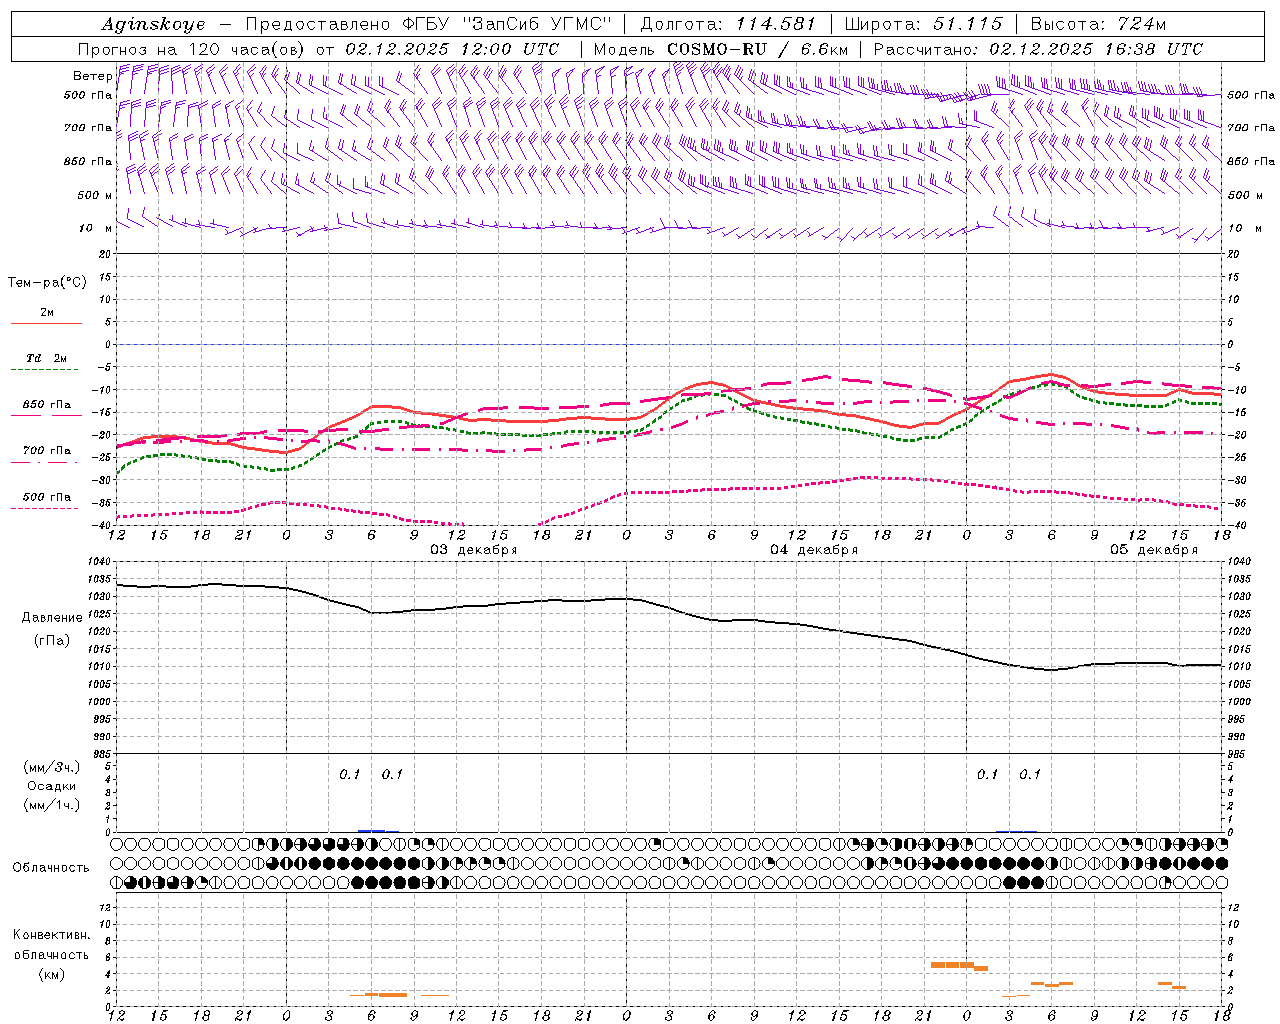This screenshot has height=1024, width=1280.
Task: Click the Долгота: 114.581 value
Action: tap(728, 24)
